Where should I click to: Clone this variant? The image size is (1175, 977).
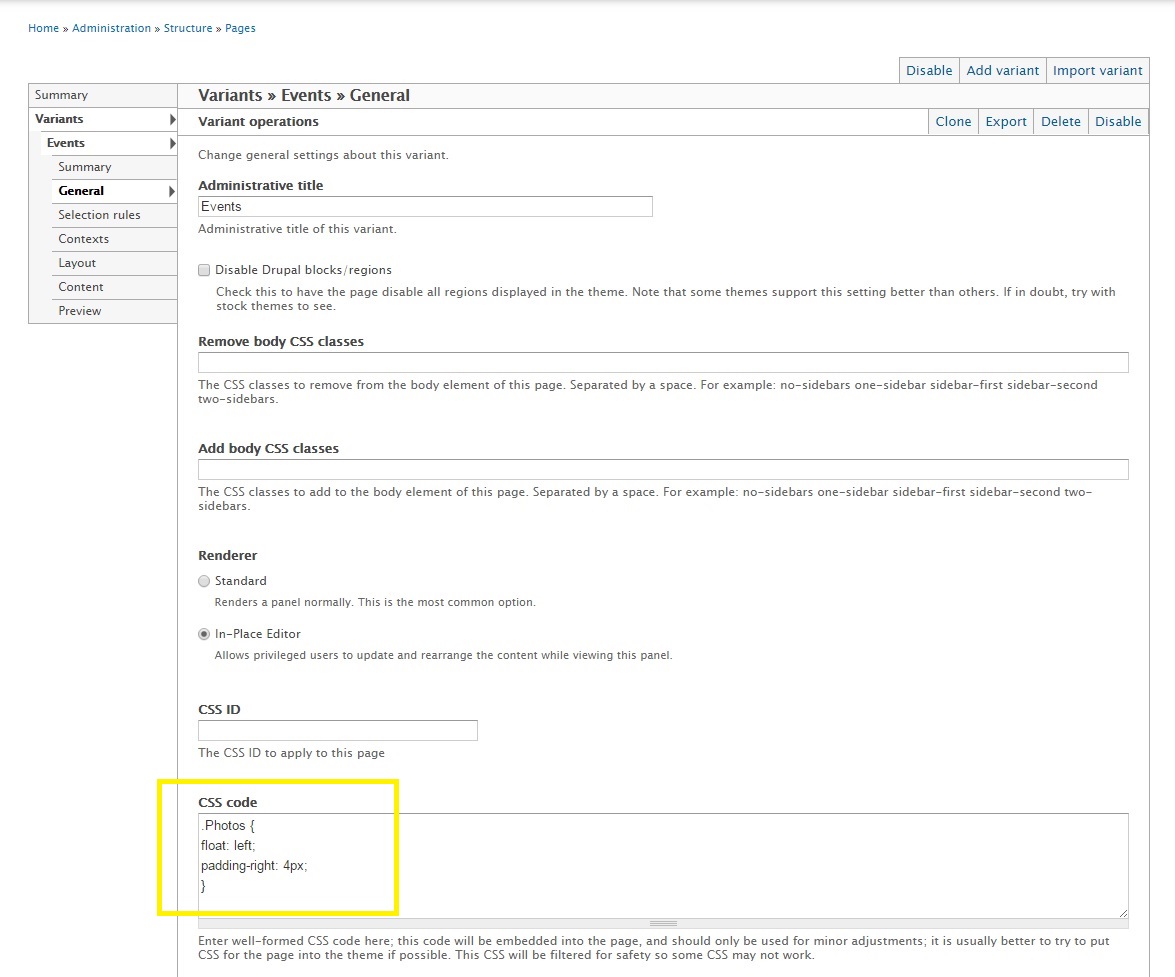[x=952, y=121]
